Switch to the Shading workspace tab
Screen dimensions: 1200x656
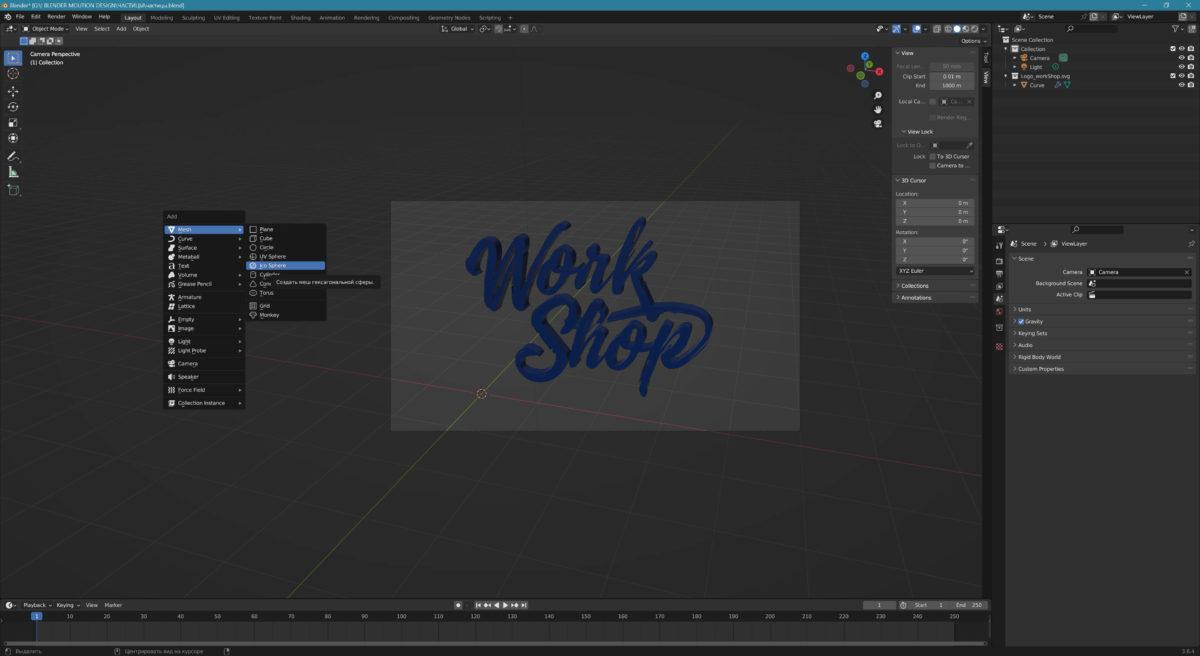pos(300,17)
